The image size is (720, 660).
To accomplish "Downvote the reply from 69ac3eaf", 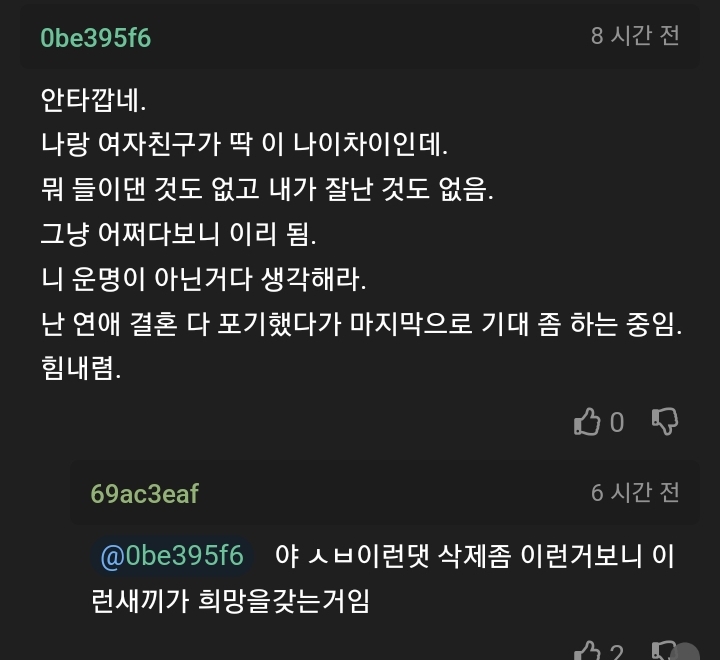I will click(663, 652).
